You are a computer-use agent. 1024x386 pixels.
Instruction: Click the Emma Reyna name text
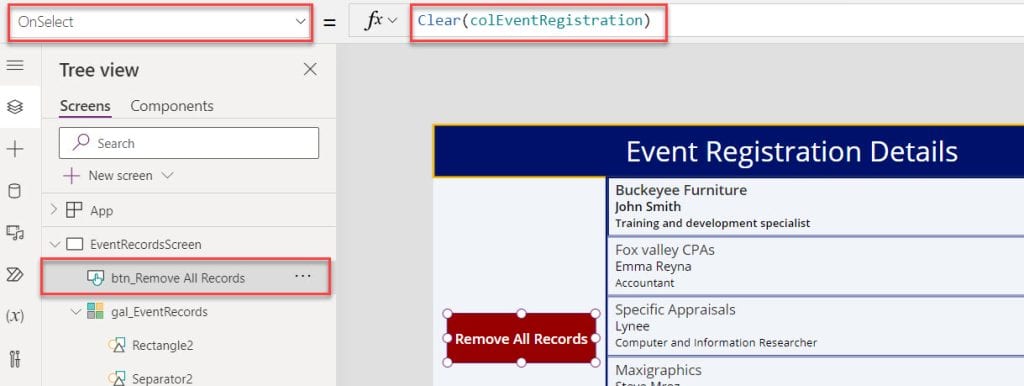653,266
